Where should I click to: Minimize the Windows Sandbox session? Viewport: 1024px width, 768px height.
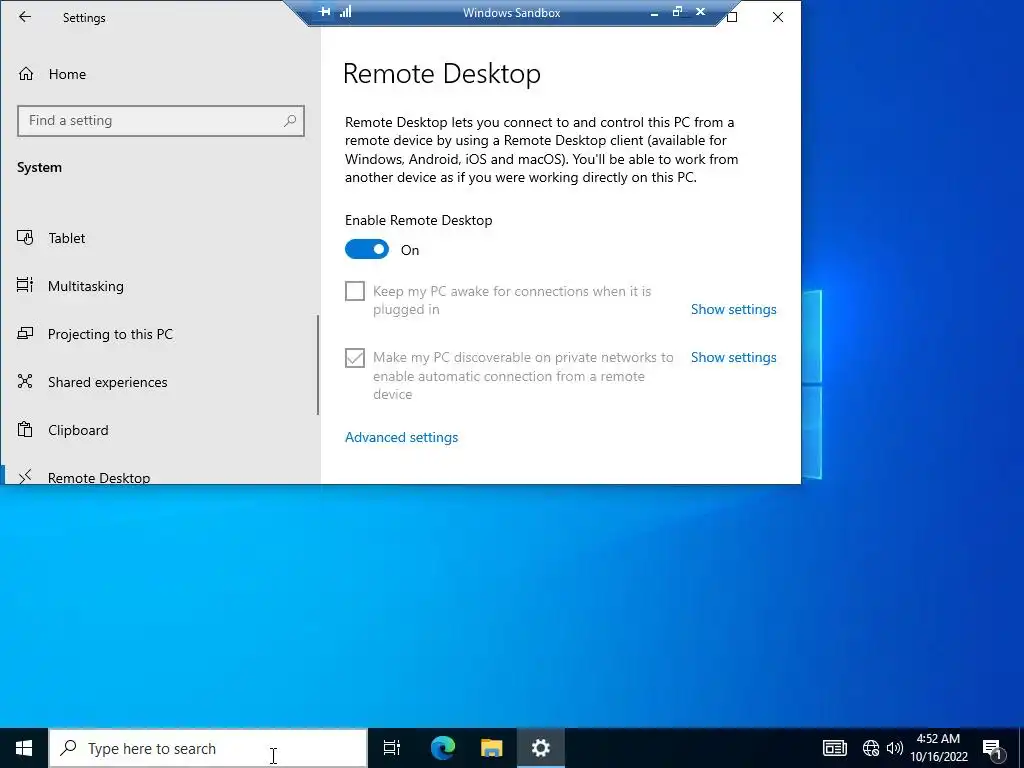pos(654,12)
